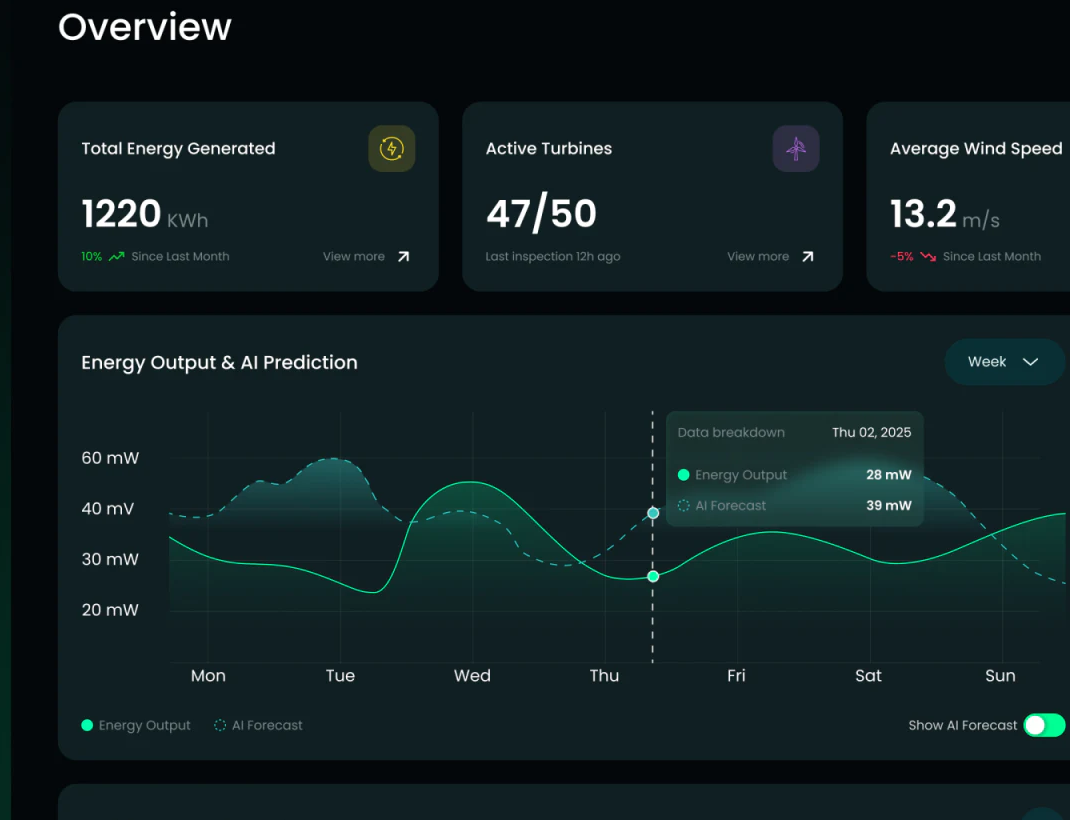Click arrow icon beside Active Turbines View more

(807, 257)
